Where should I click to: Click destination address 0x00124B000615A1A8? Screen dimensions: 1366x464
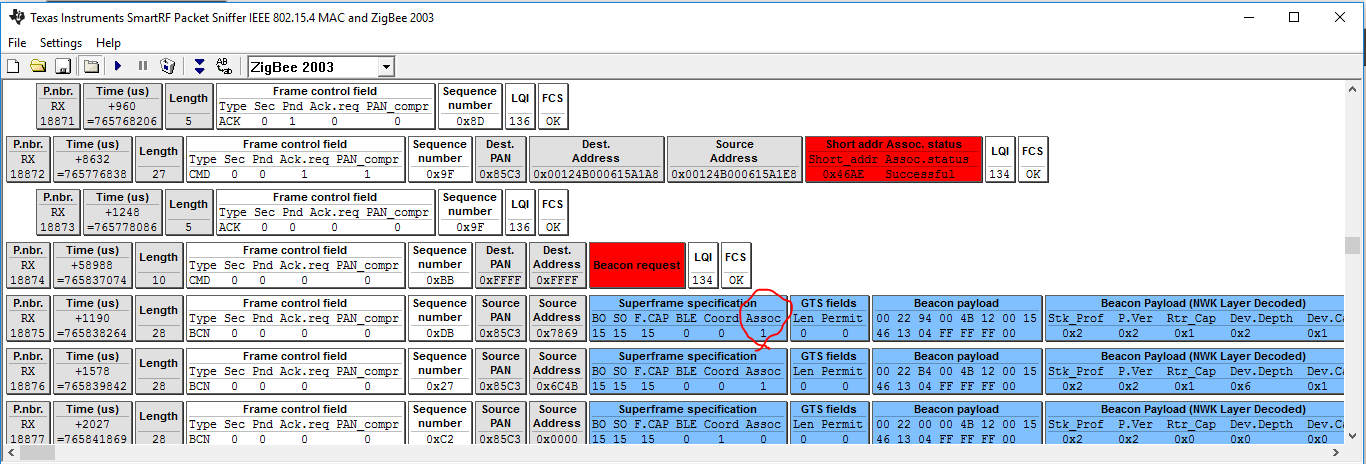596,174
